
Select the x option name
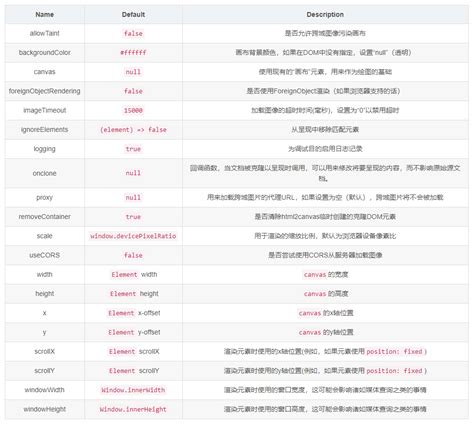click(x=45, y=313)
